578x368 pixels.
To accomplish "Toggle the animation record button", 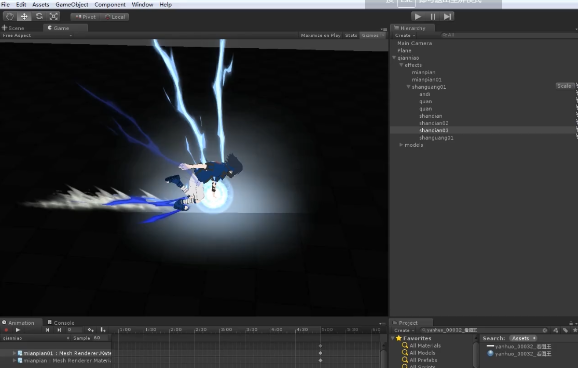I will click(x=6, y=330).
